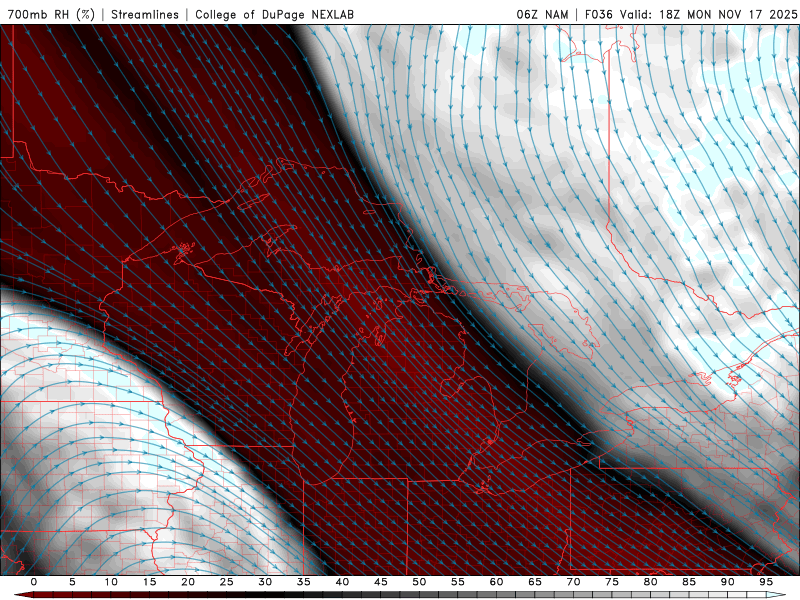Click the "700mb RH (%)" title text
This screenshot has width=800, height=600.
click(51, 14)
